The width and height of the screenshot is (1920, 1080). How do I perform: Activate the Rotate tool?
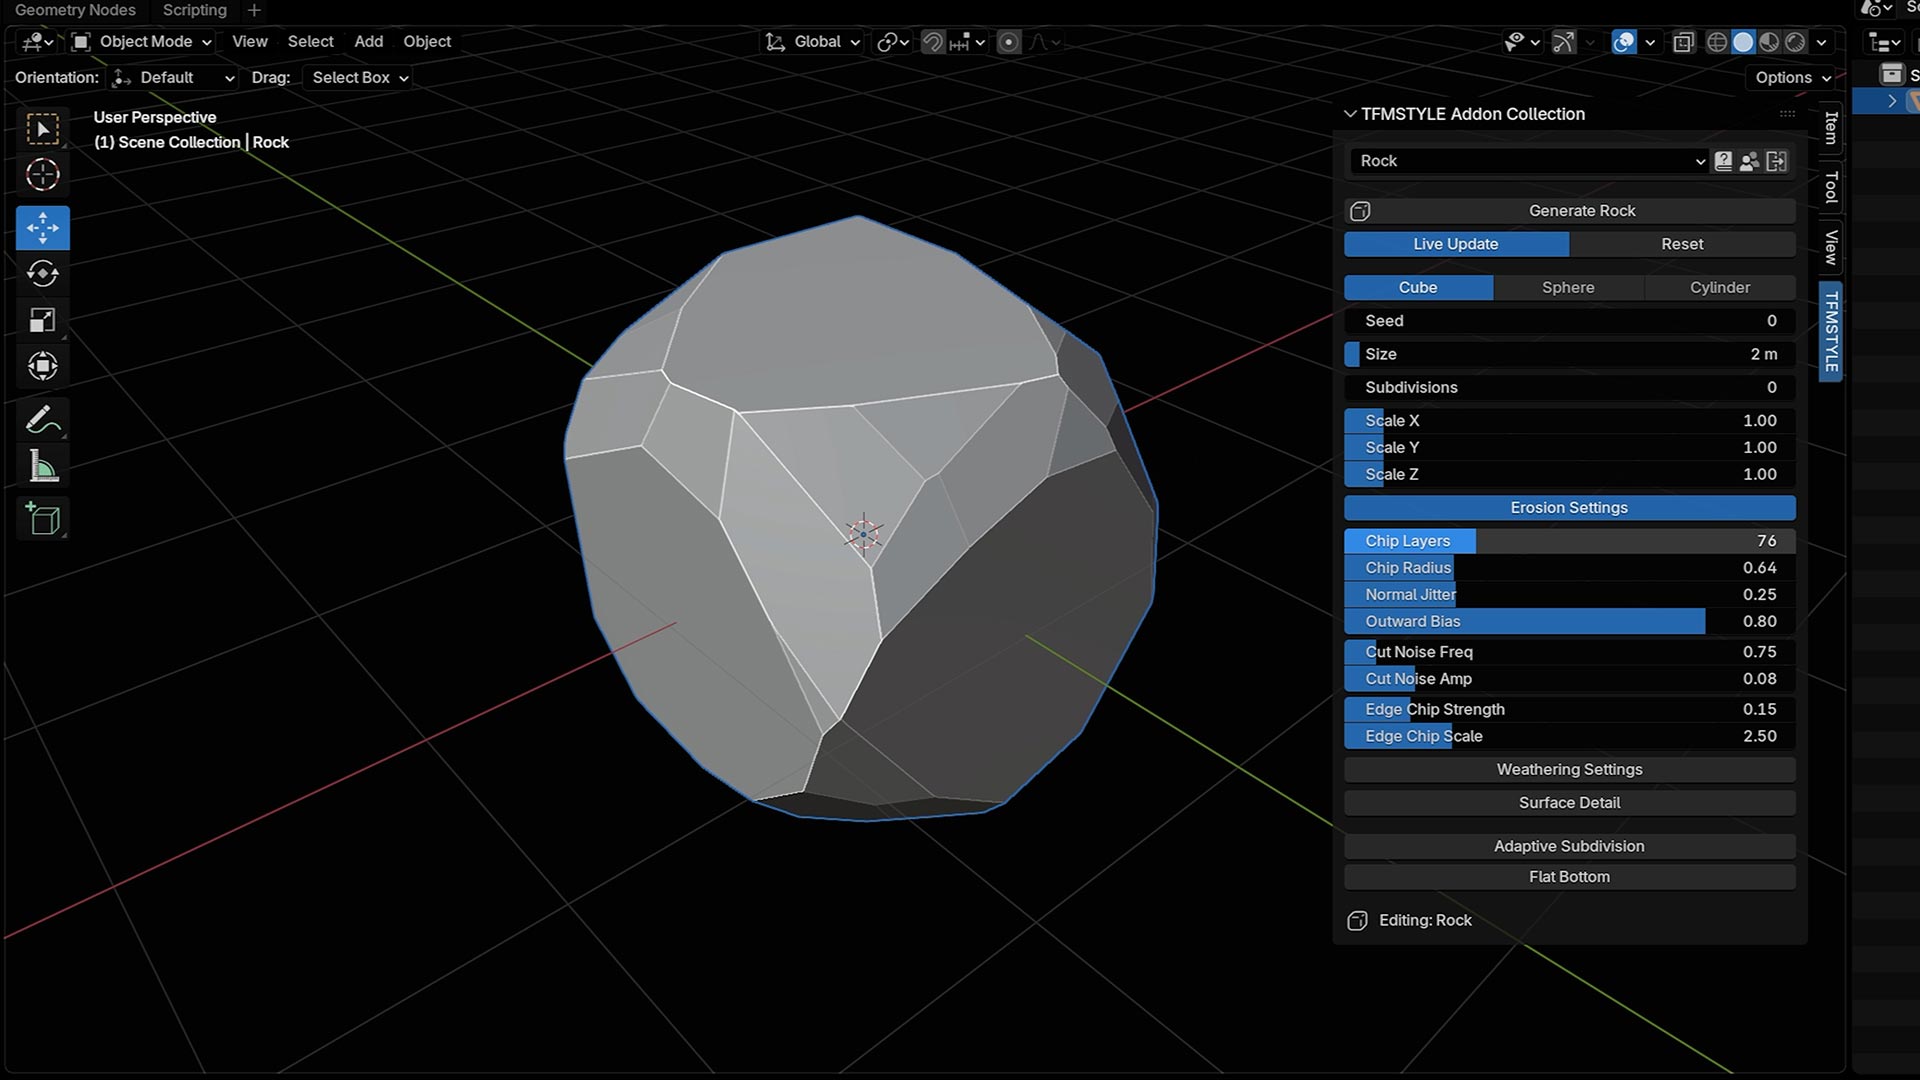point(42,274)
